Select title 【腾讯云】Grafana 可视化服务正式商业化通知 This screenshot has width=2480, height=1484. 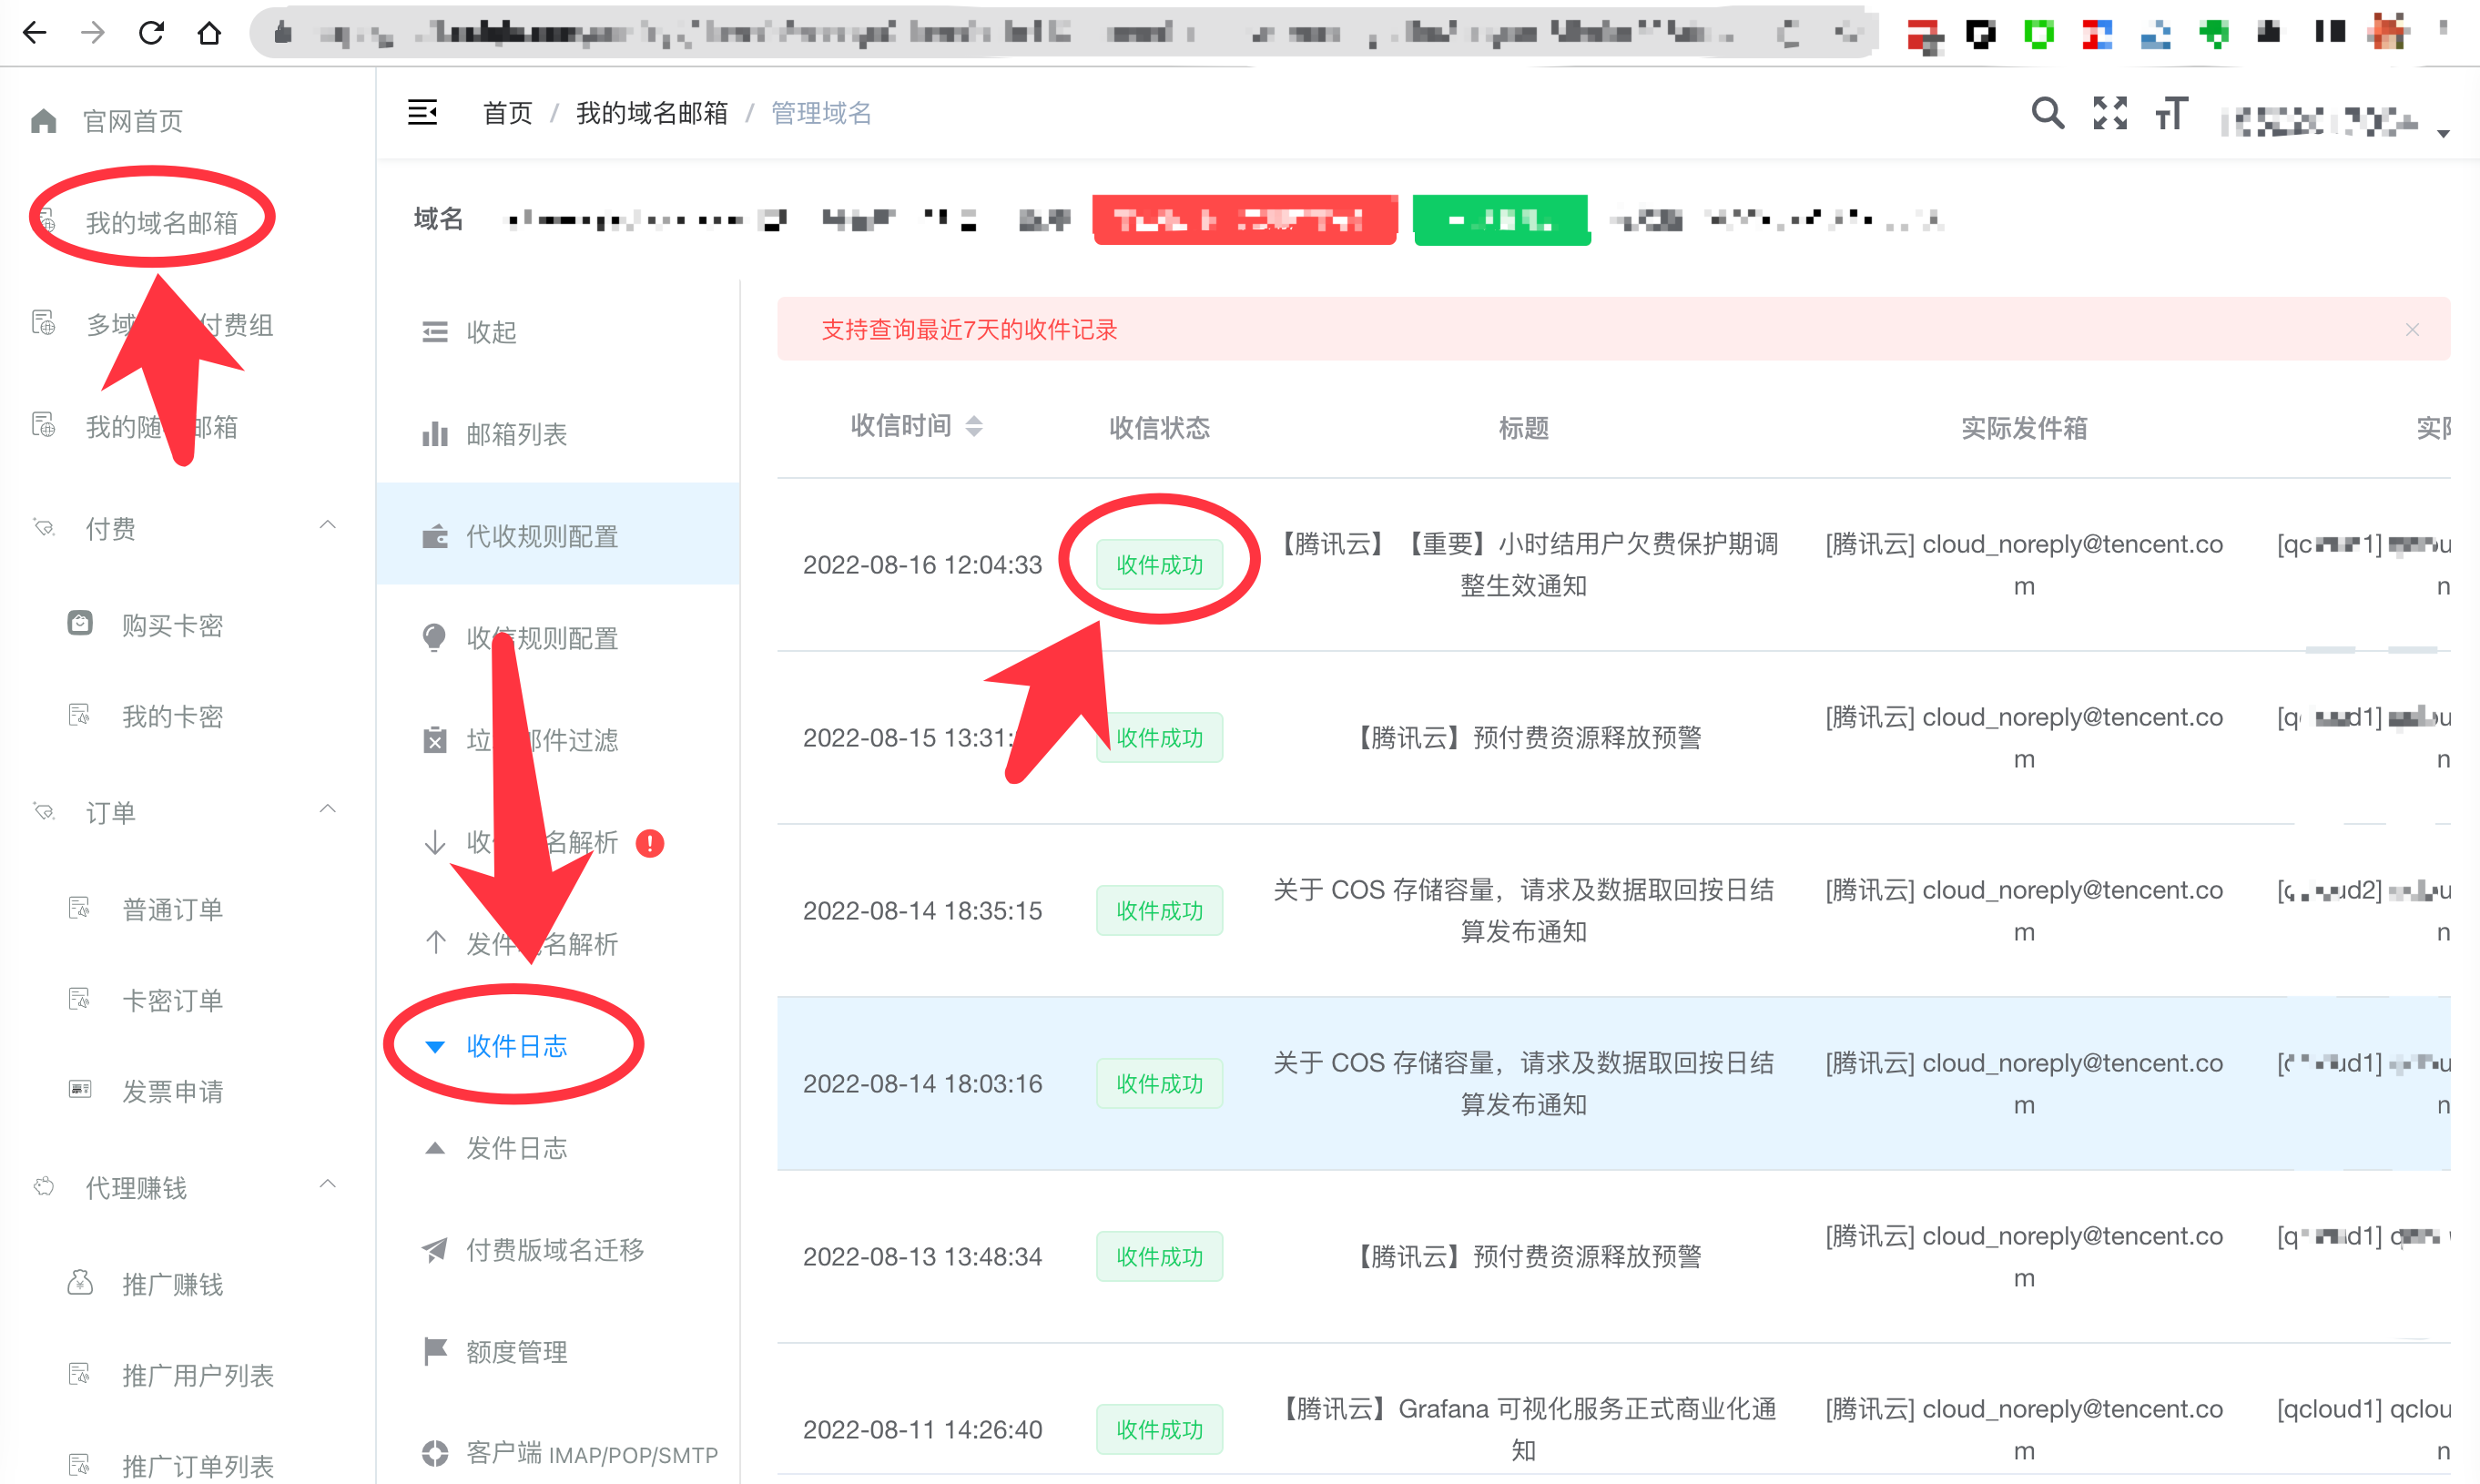pyautogui.click(x=1524, y=1429)
